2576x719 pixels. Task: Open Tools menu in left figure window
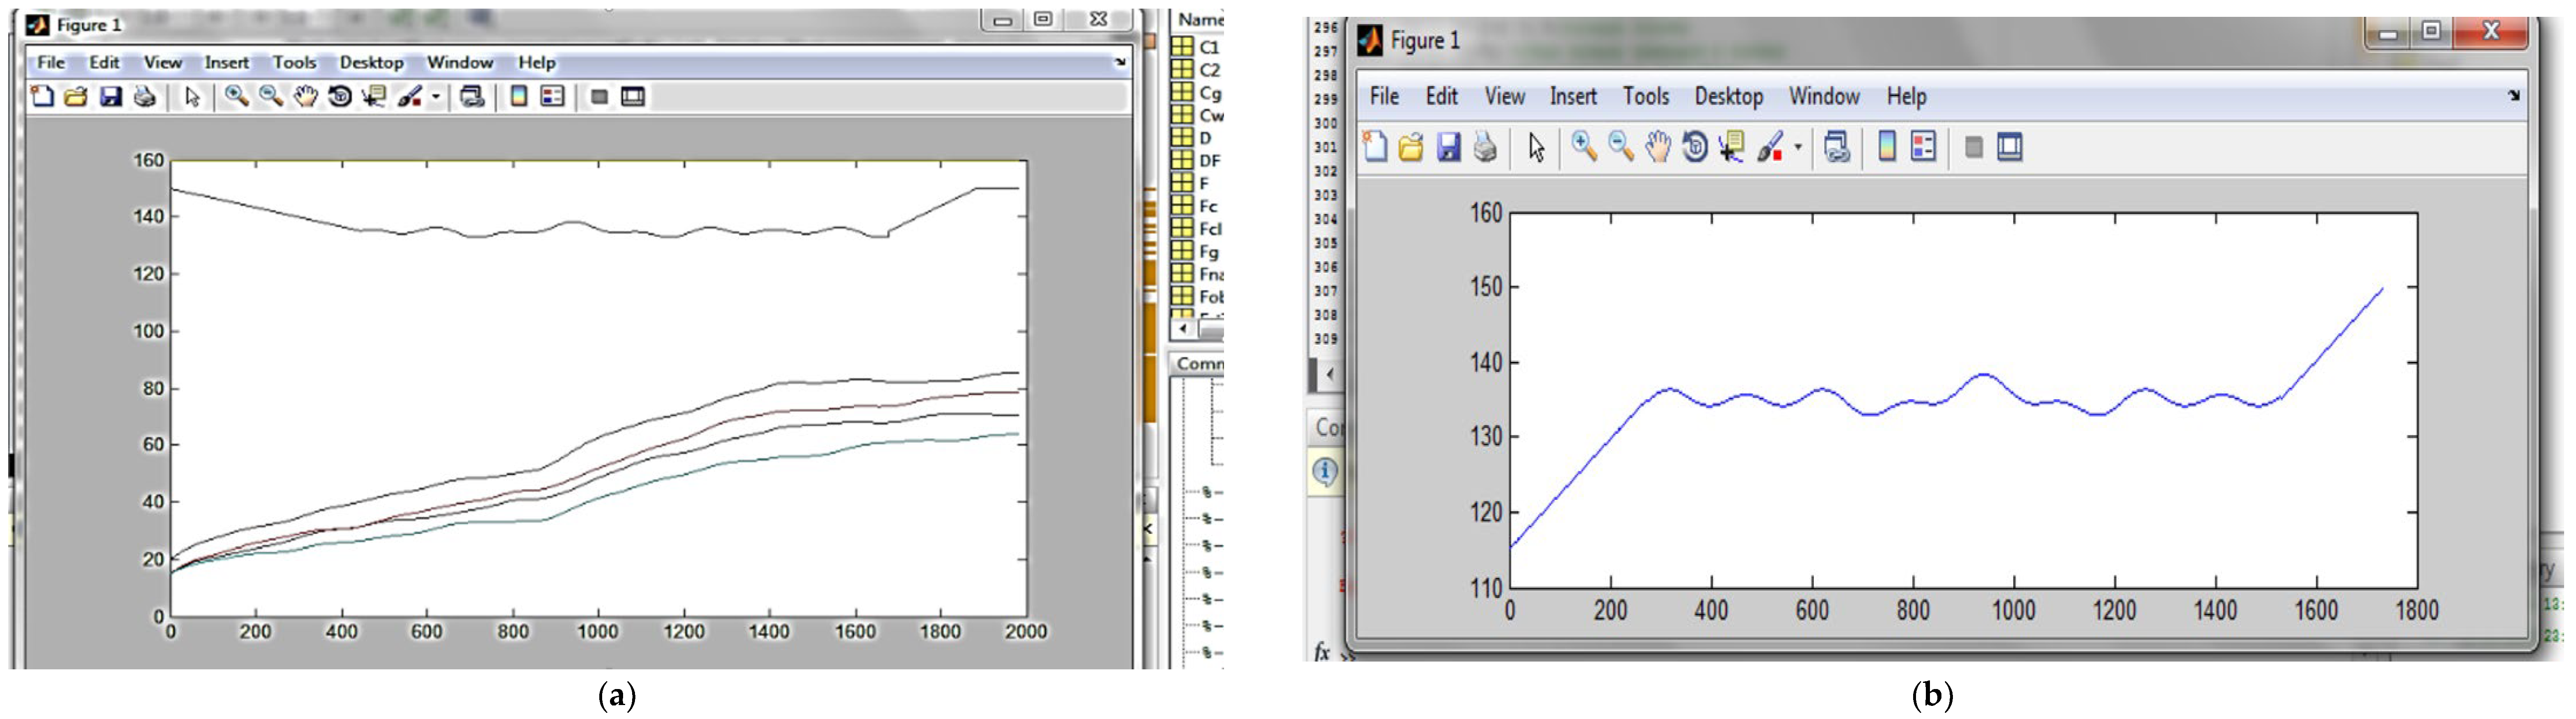coord(294,62)
